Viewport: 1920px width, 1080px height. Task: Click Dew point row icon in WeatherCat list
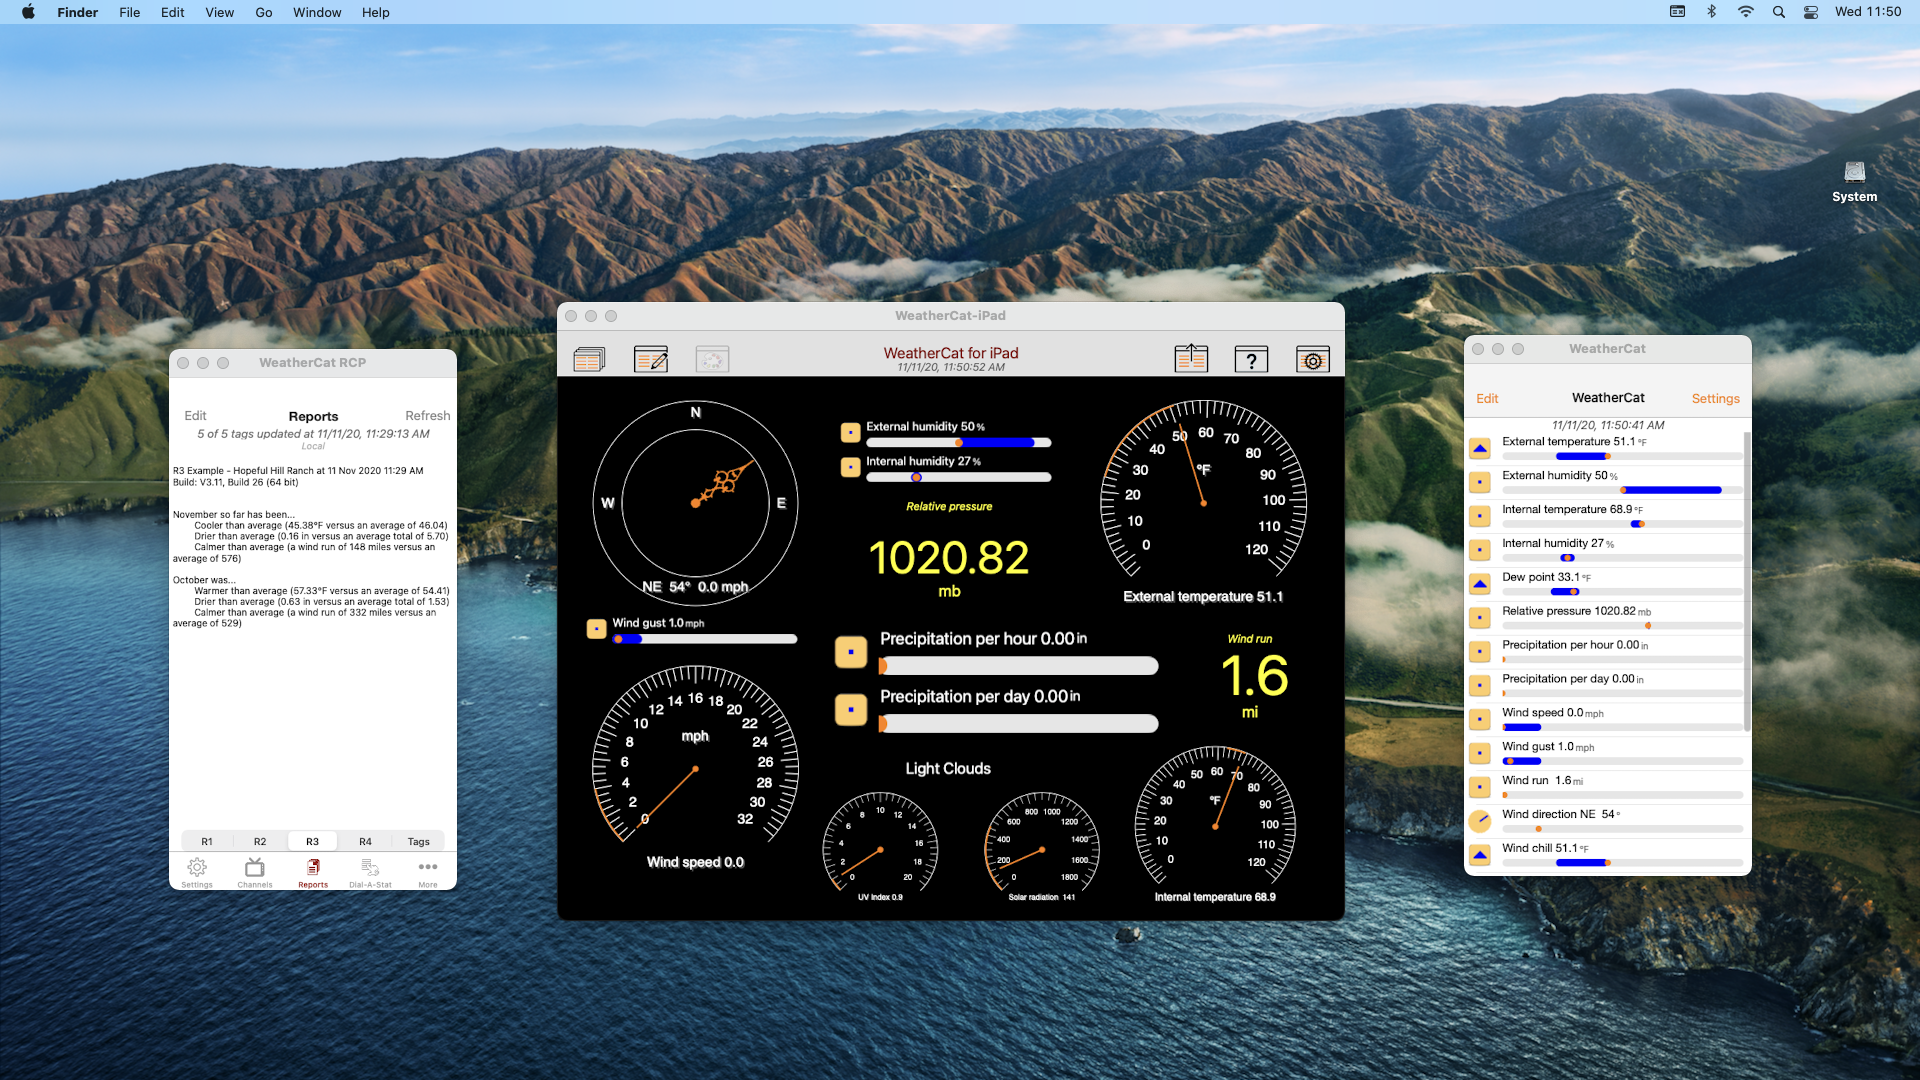click(x=1480, y=584)
